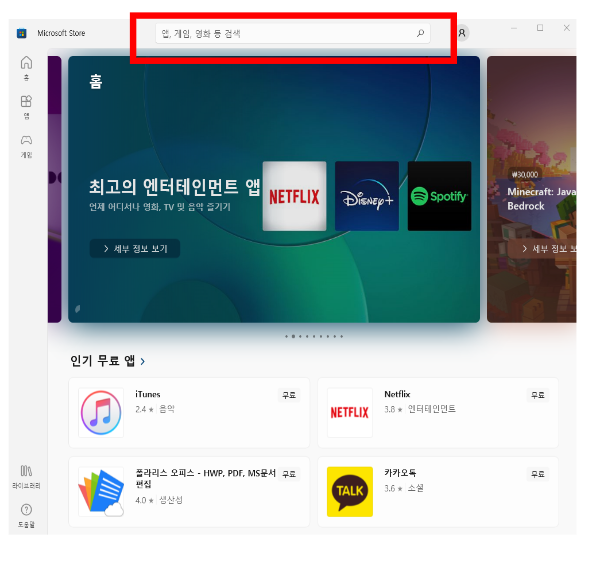
Task: Click 세부 정보 보기 on entertainment banner
Action: 135,248
